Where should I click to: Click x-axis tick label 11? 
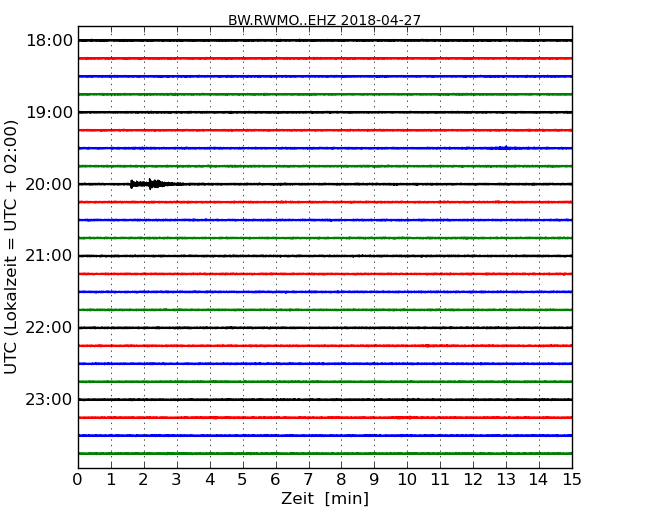[440, 480]
